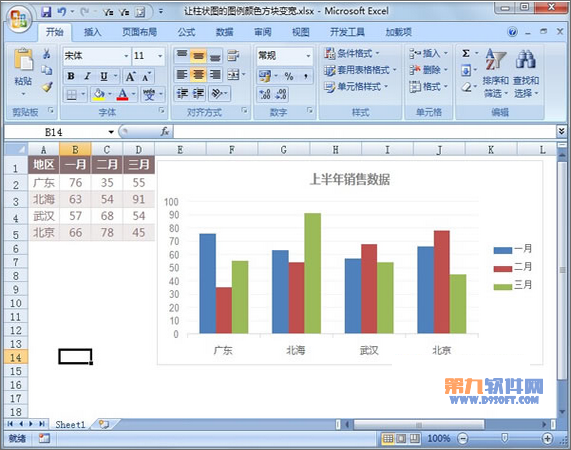Viewport: 571px width, 450px height.
Task: Zoom out with the minus button
Action: pos(462,438)
